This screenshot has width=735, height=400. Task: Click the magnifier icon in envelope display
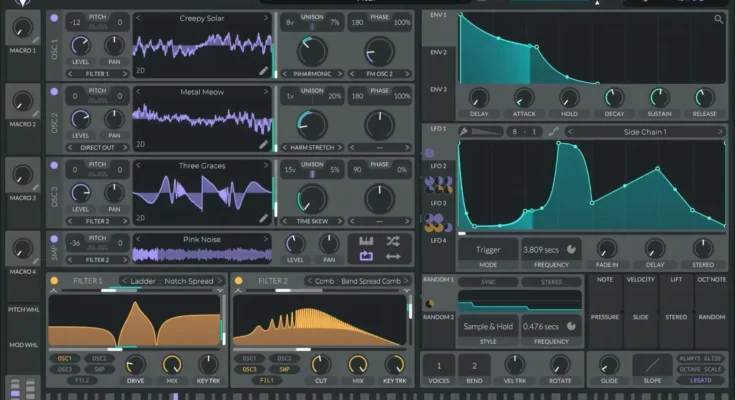tap(718, 19)
